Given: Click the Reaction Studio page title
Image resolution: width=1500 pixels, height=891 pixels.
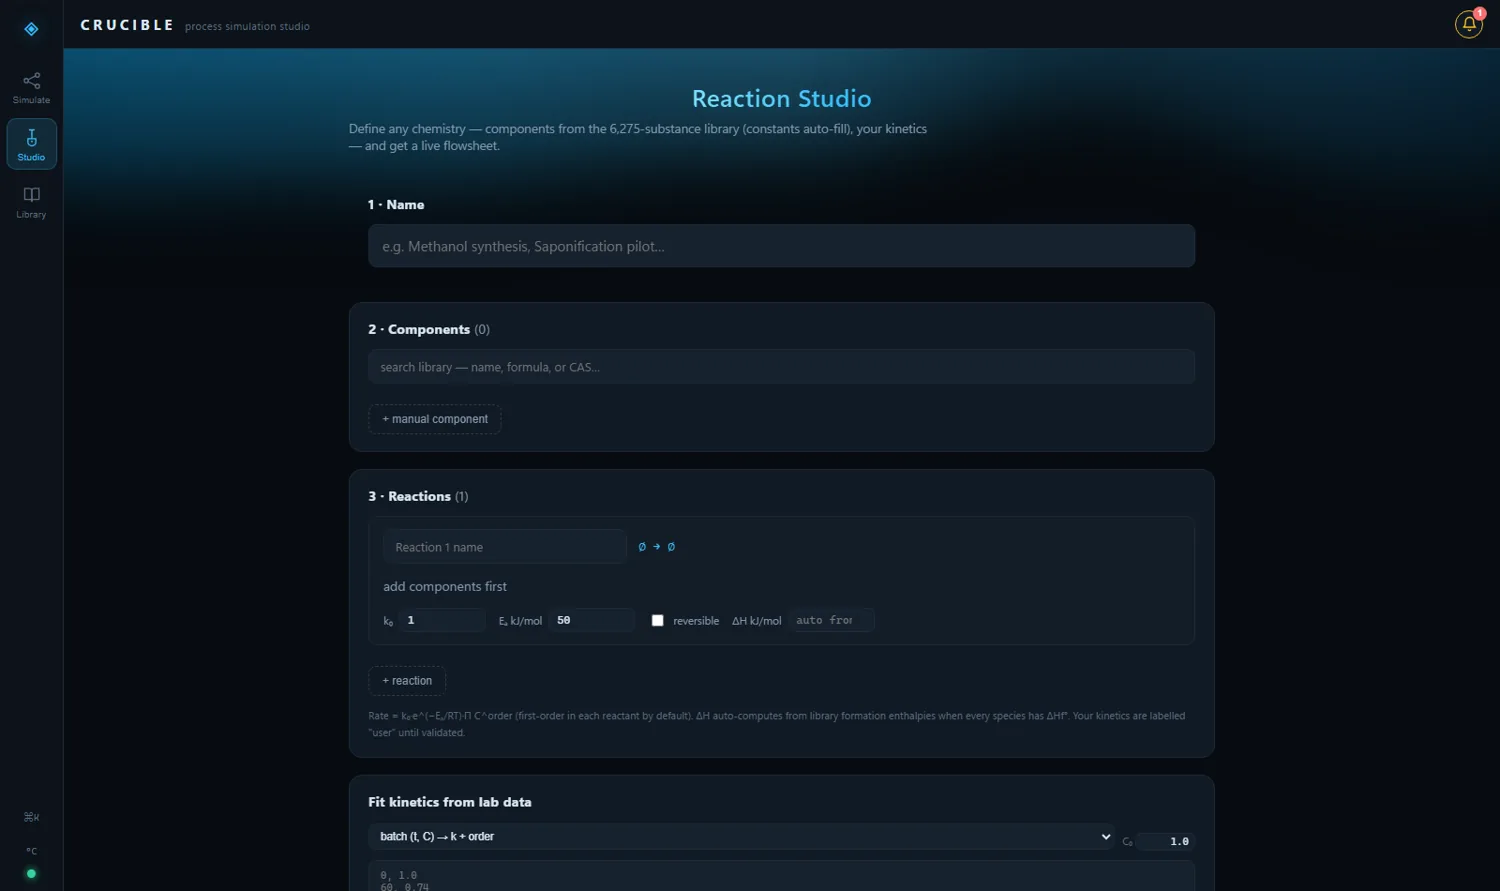Looking at the screenshot, I should (x=781, y=98).
